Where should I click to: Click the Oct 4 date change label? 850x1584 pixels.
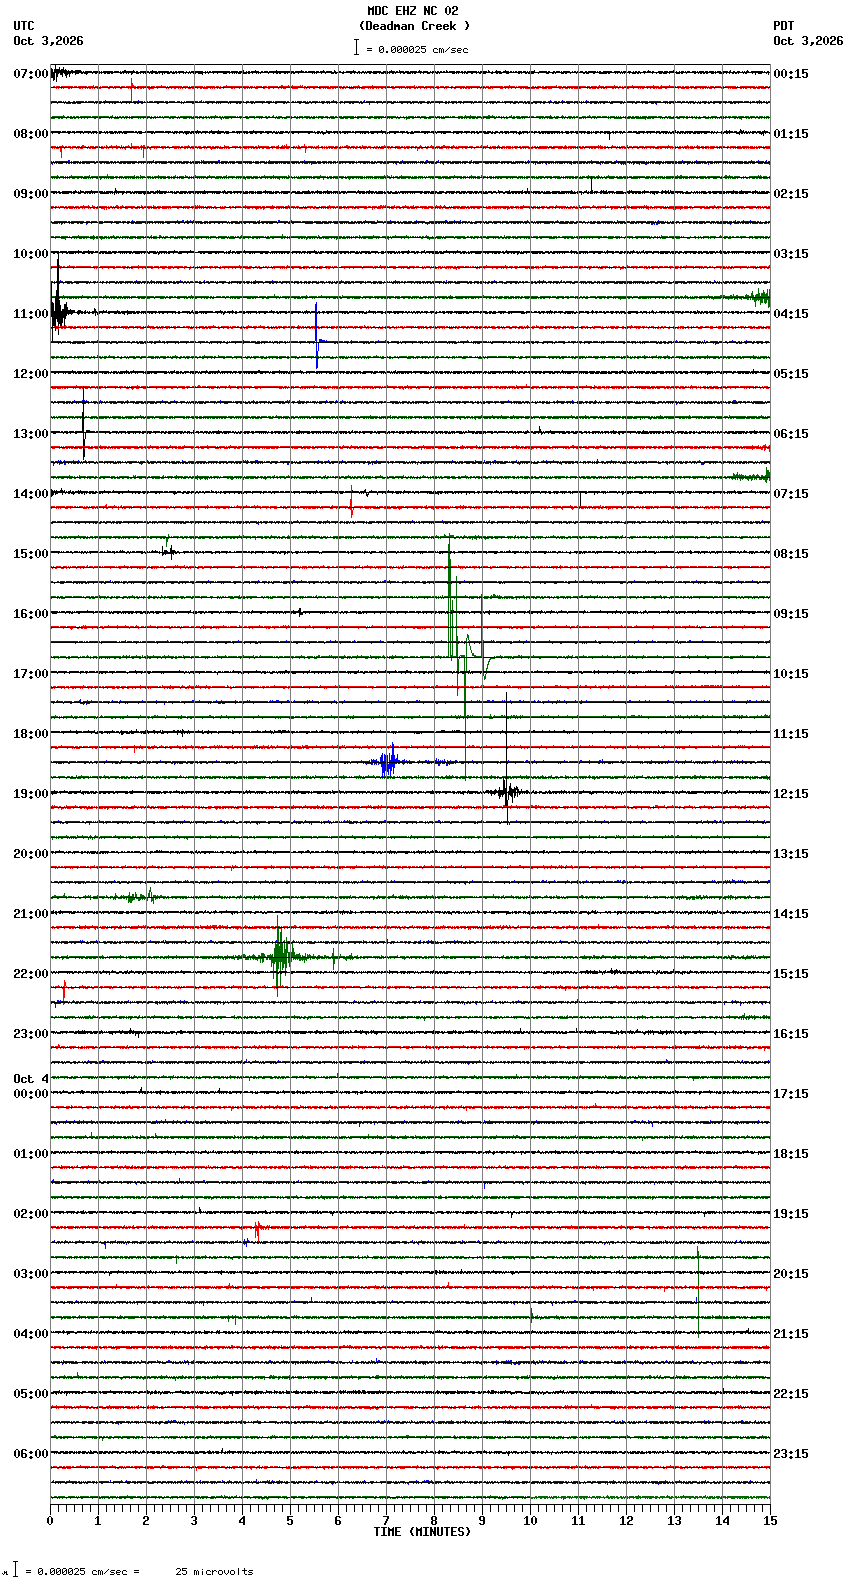[31, 1079]
